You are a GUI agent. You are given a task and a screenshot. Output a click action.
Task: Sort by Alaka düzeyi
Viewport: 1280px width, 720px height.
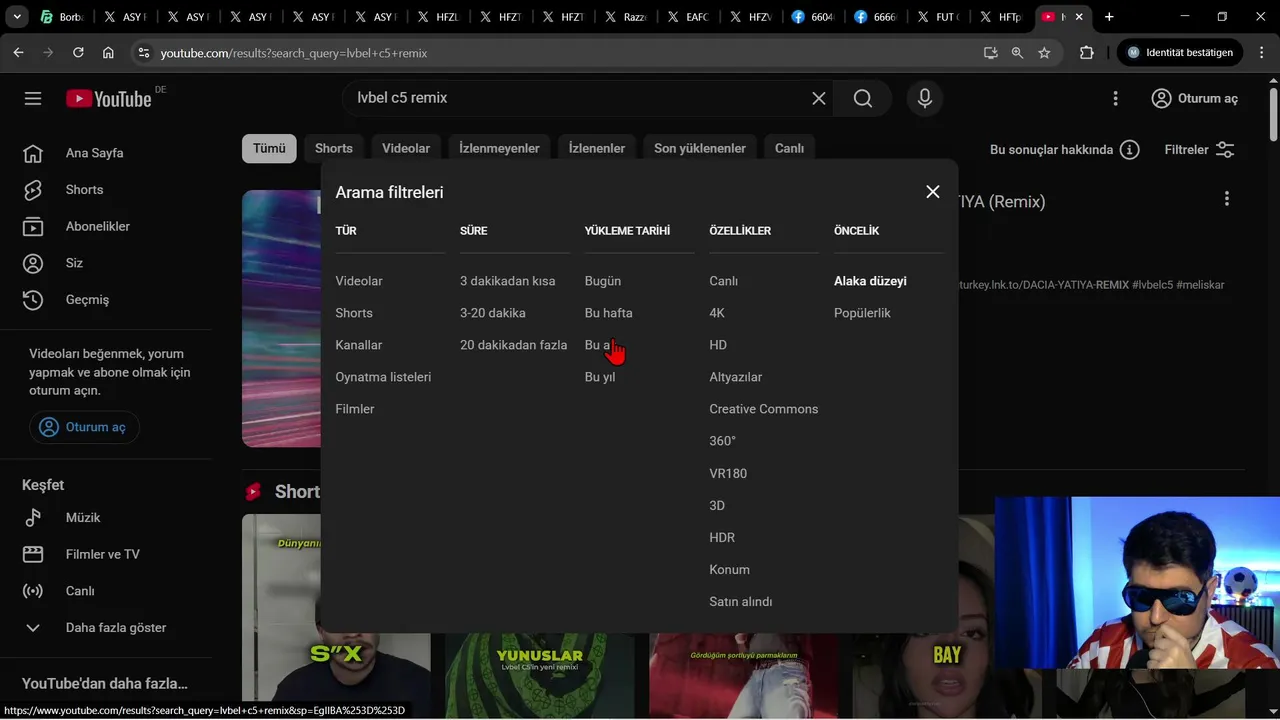[870, 281]
